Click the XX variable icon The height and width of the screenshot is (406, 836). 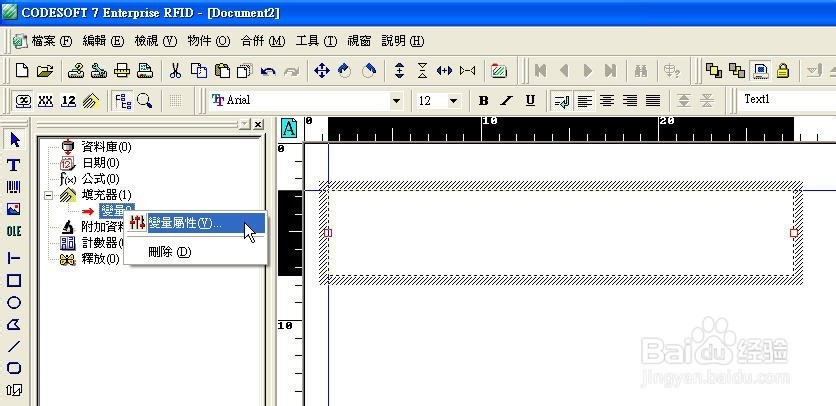45,100
